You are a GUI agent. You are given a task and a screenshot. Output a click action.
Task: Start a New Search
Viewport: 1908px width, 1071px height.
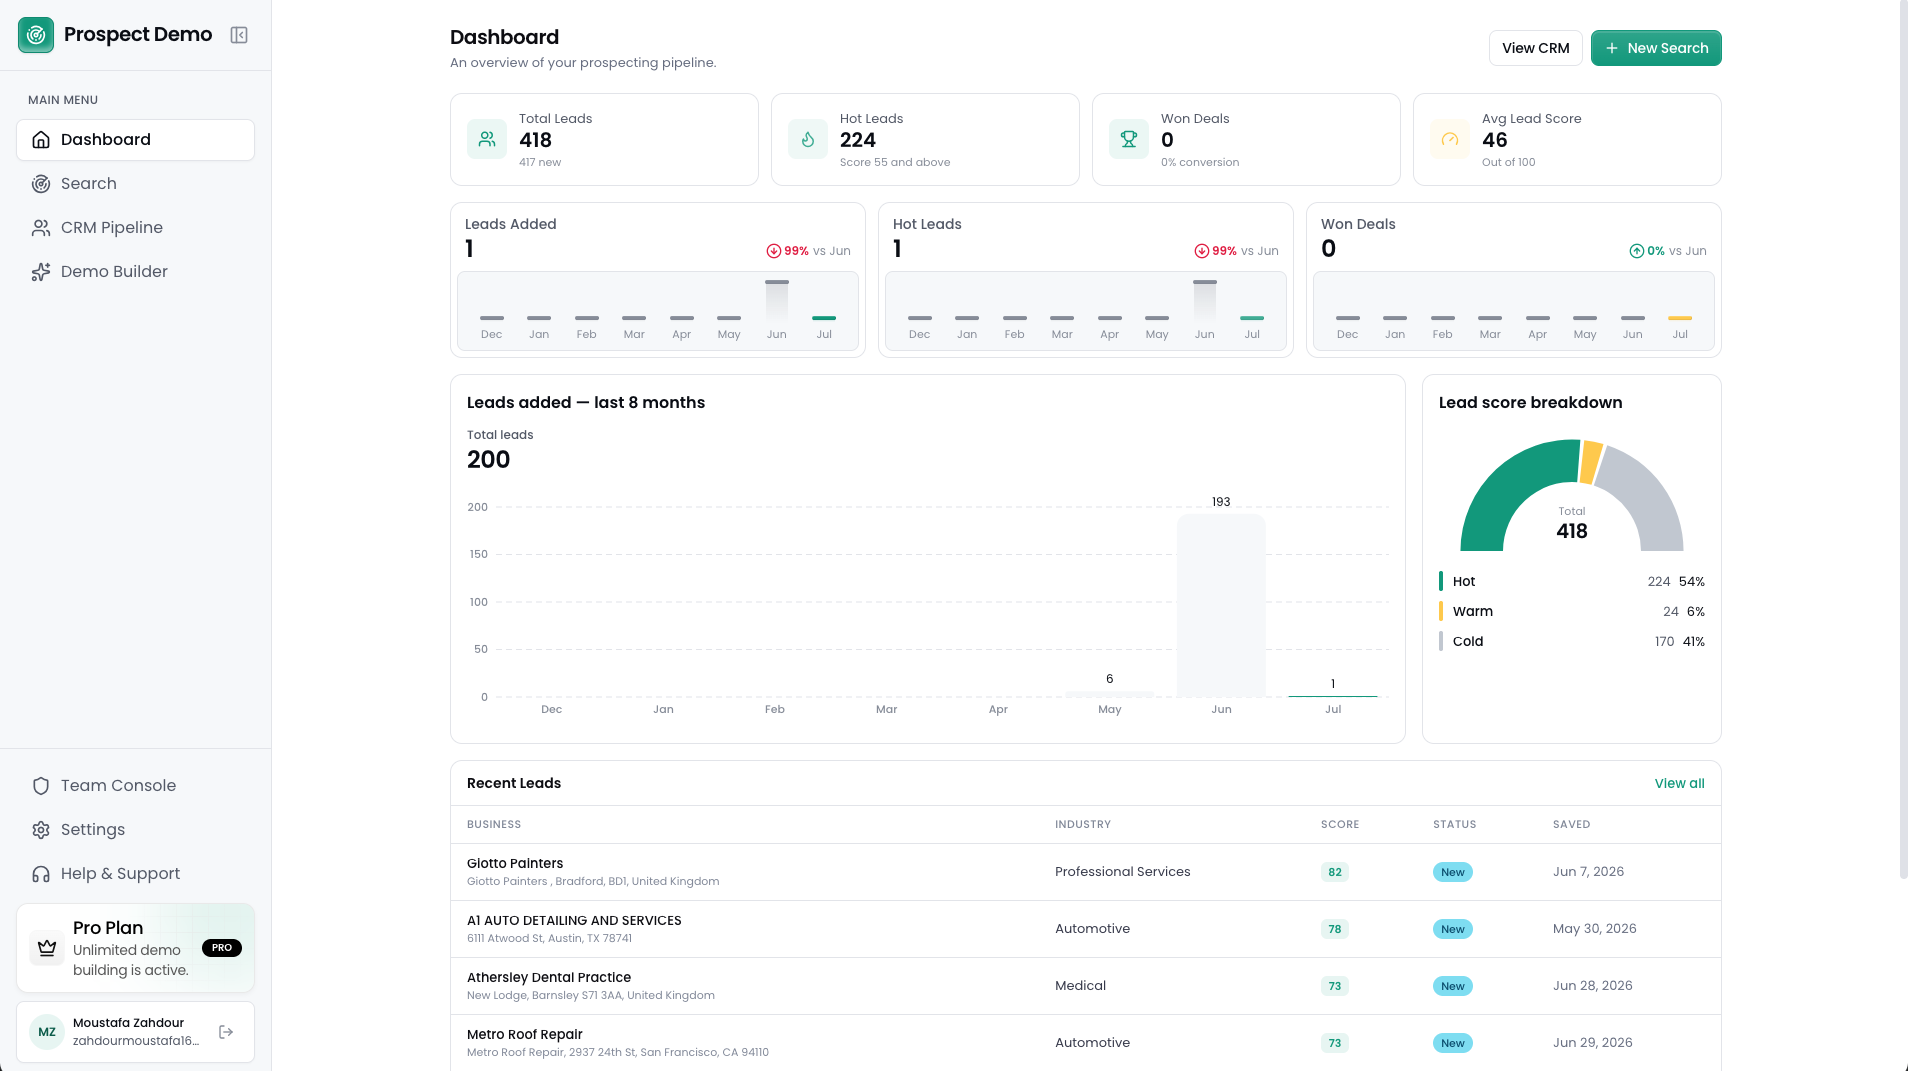coord(1656,48)
